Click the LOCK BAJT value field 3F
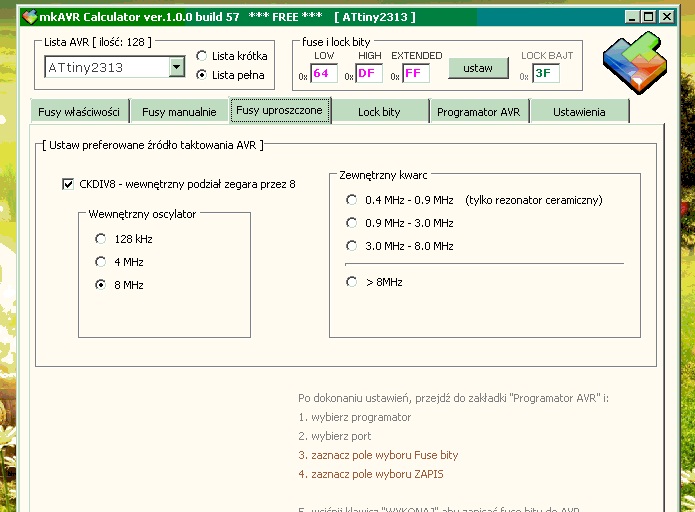This screenshot has width=695, height=512. point(546,73)
